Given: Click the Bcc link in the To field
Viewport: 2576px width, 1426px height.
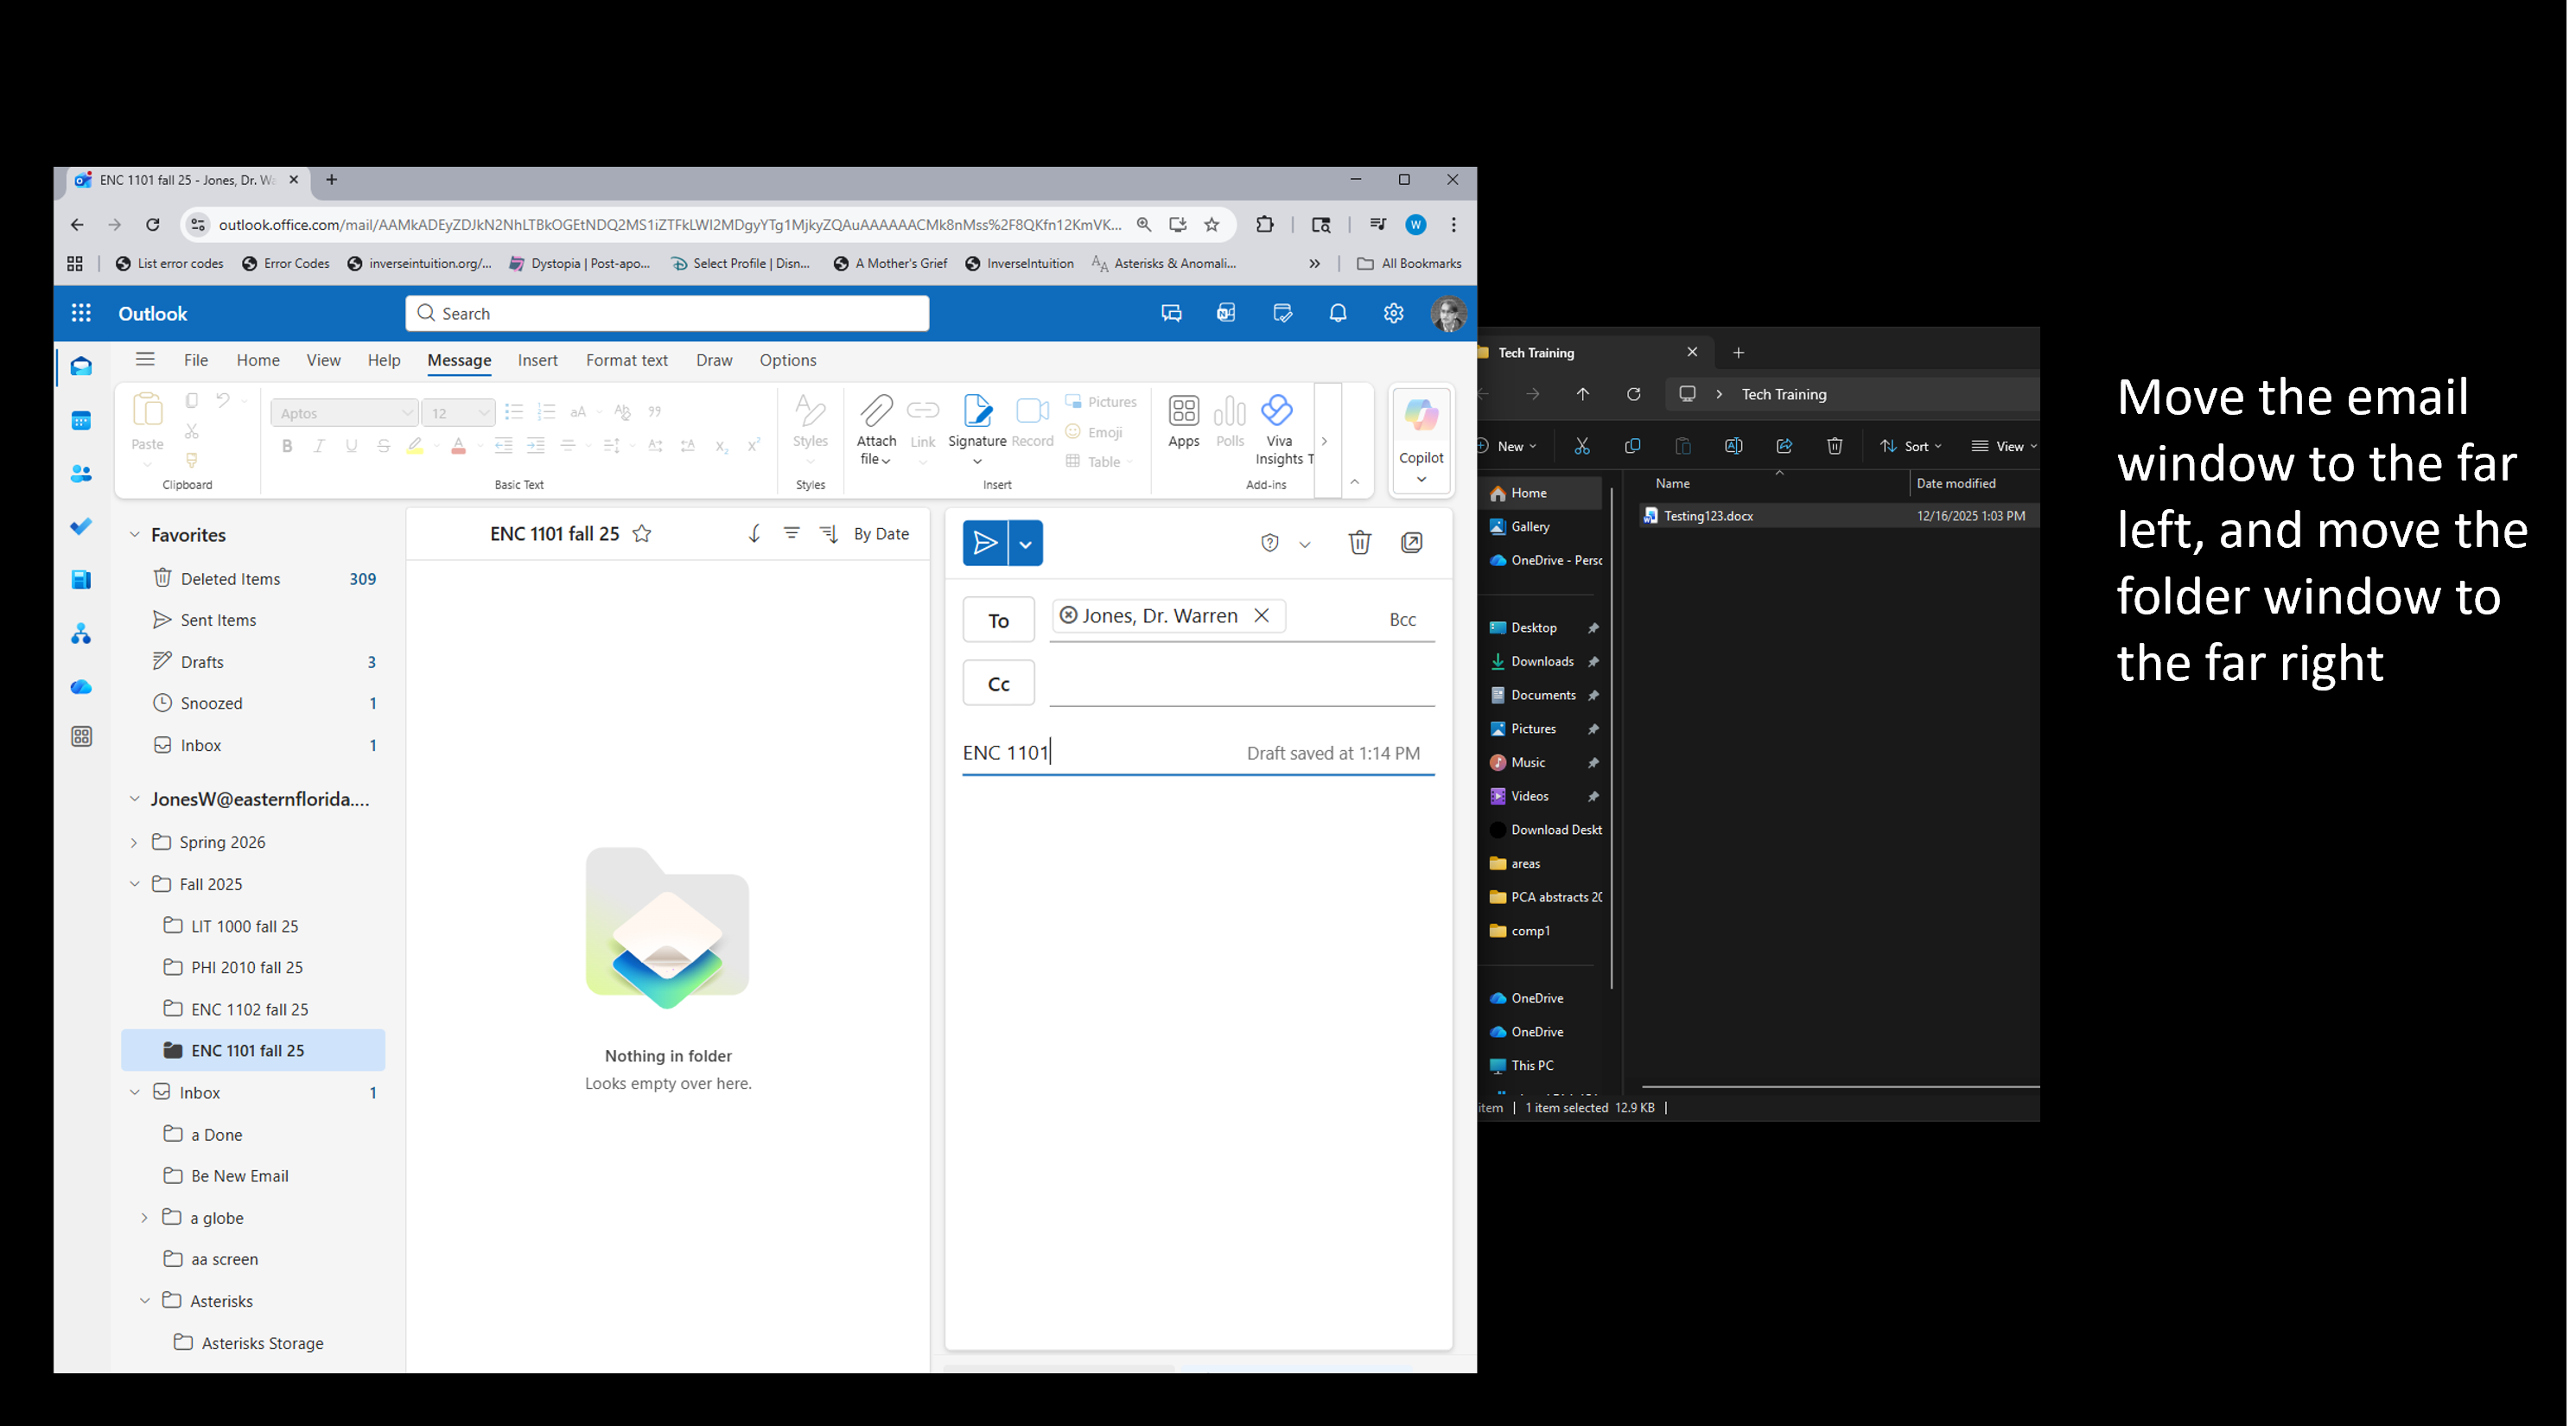Looking at the screenshot, I should [1402, 620].
